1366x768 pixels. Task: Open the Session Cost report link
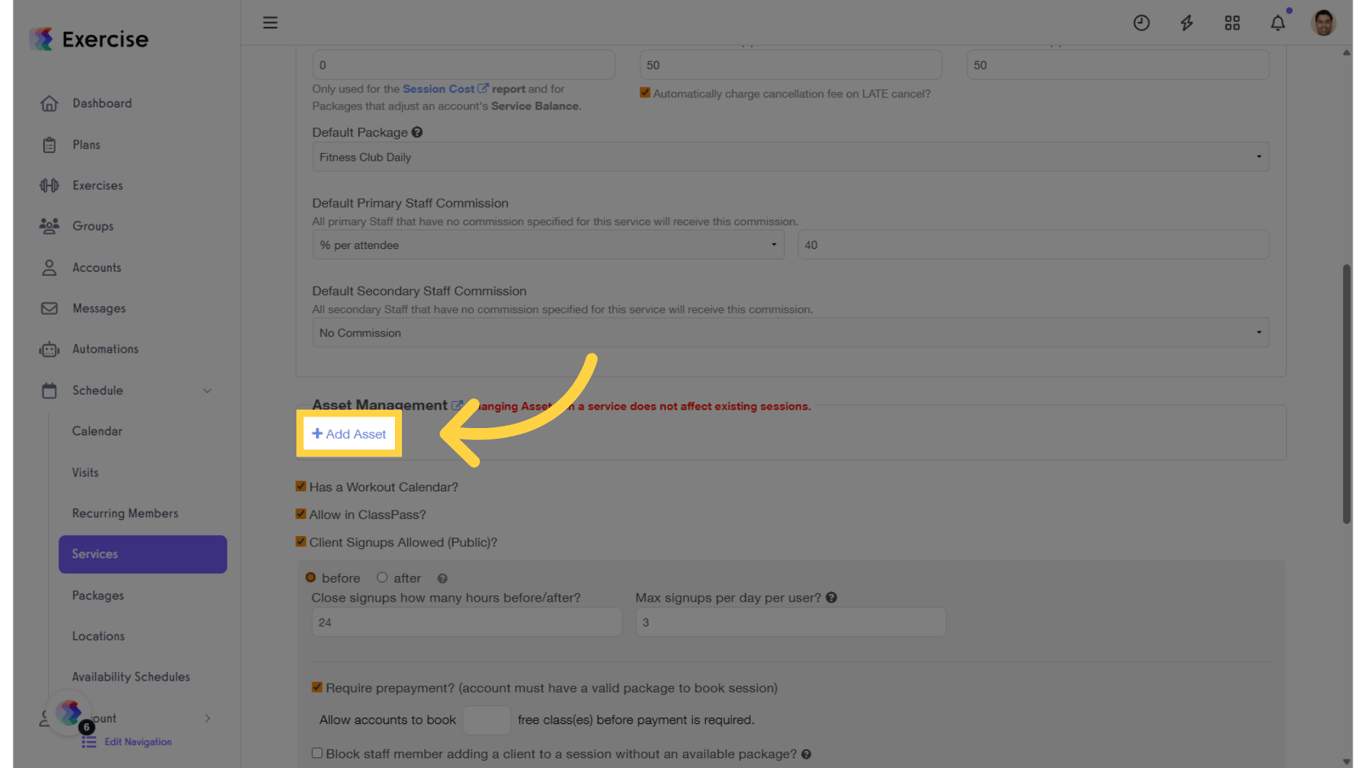[439, 89]
